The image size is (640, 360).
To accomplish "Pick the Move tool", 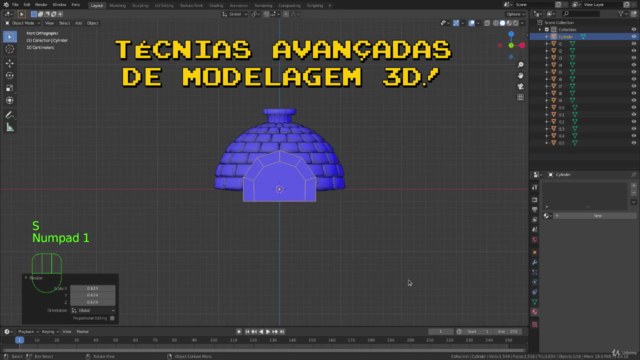I will [10, 63].
